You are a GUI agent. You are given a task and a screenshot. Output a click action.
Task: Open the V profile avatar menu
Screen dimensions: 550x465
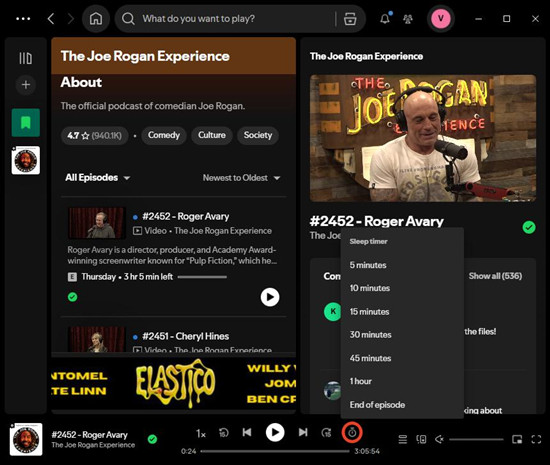(x=441, y=18)
